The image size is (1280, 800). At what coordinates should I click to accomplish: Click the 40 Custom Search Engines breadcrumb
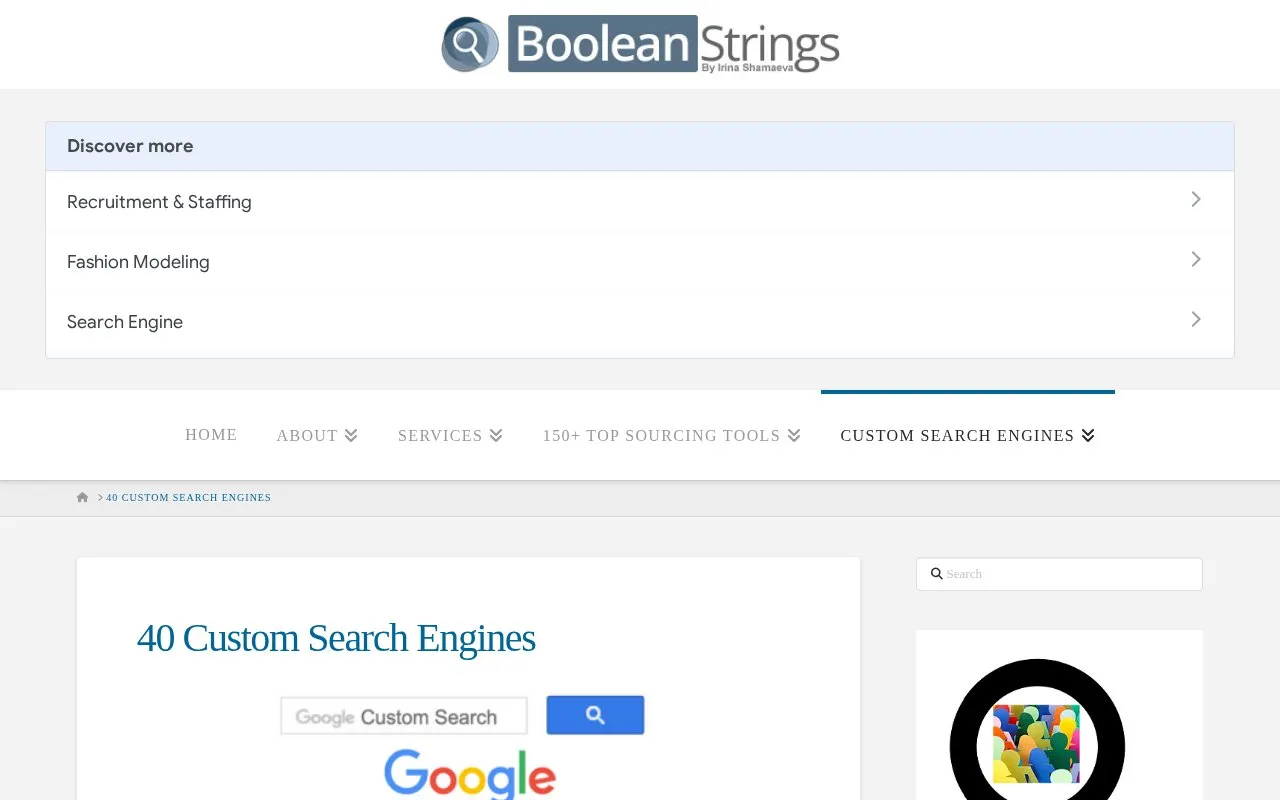point(189,497)
